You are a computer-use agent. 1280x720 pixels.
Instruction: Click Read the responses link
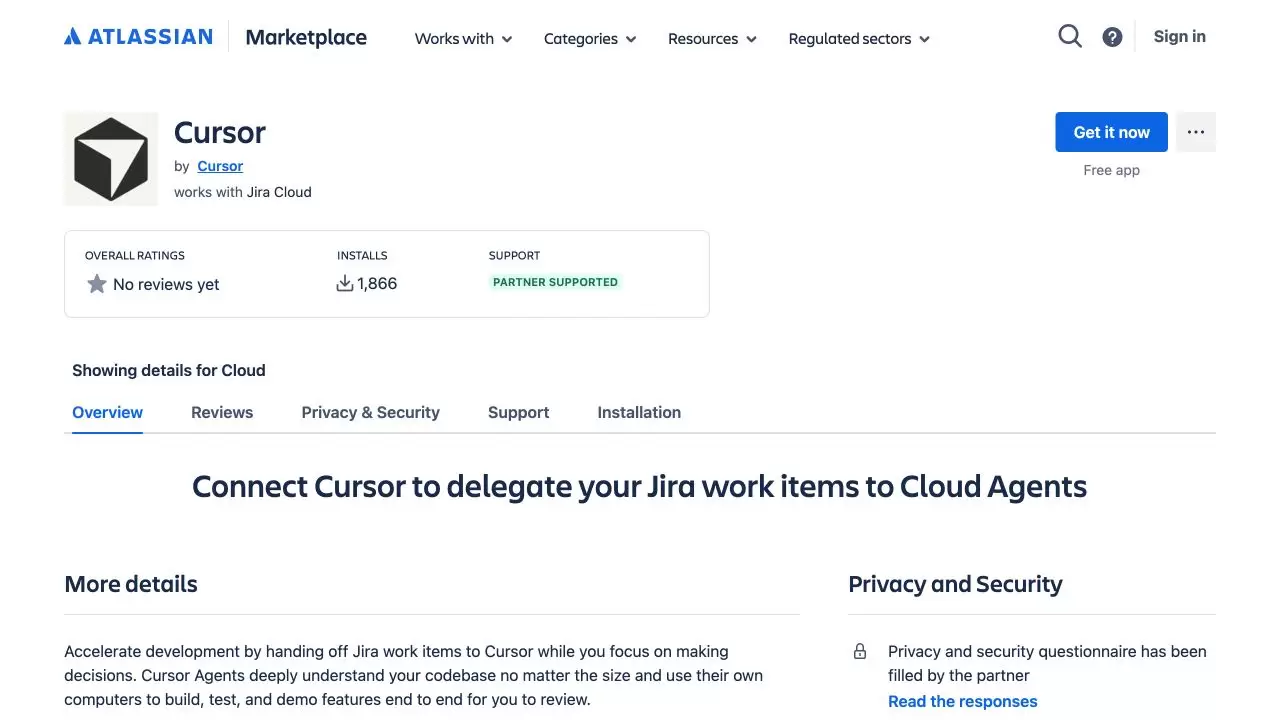point(962,701)
